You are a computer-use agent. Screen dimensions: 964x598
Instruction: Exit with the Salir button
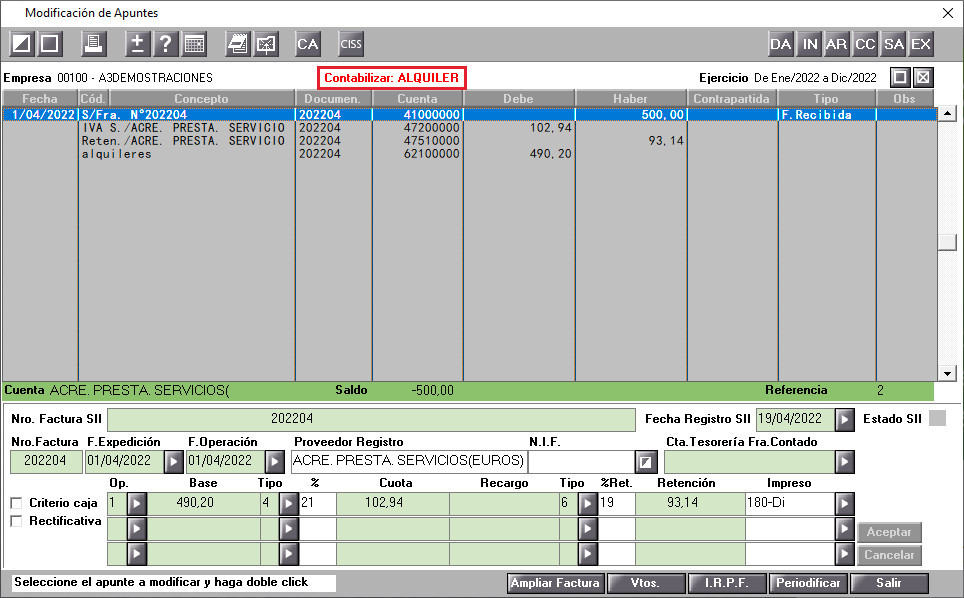(x=889, y=583)
